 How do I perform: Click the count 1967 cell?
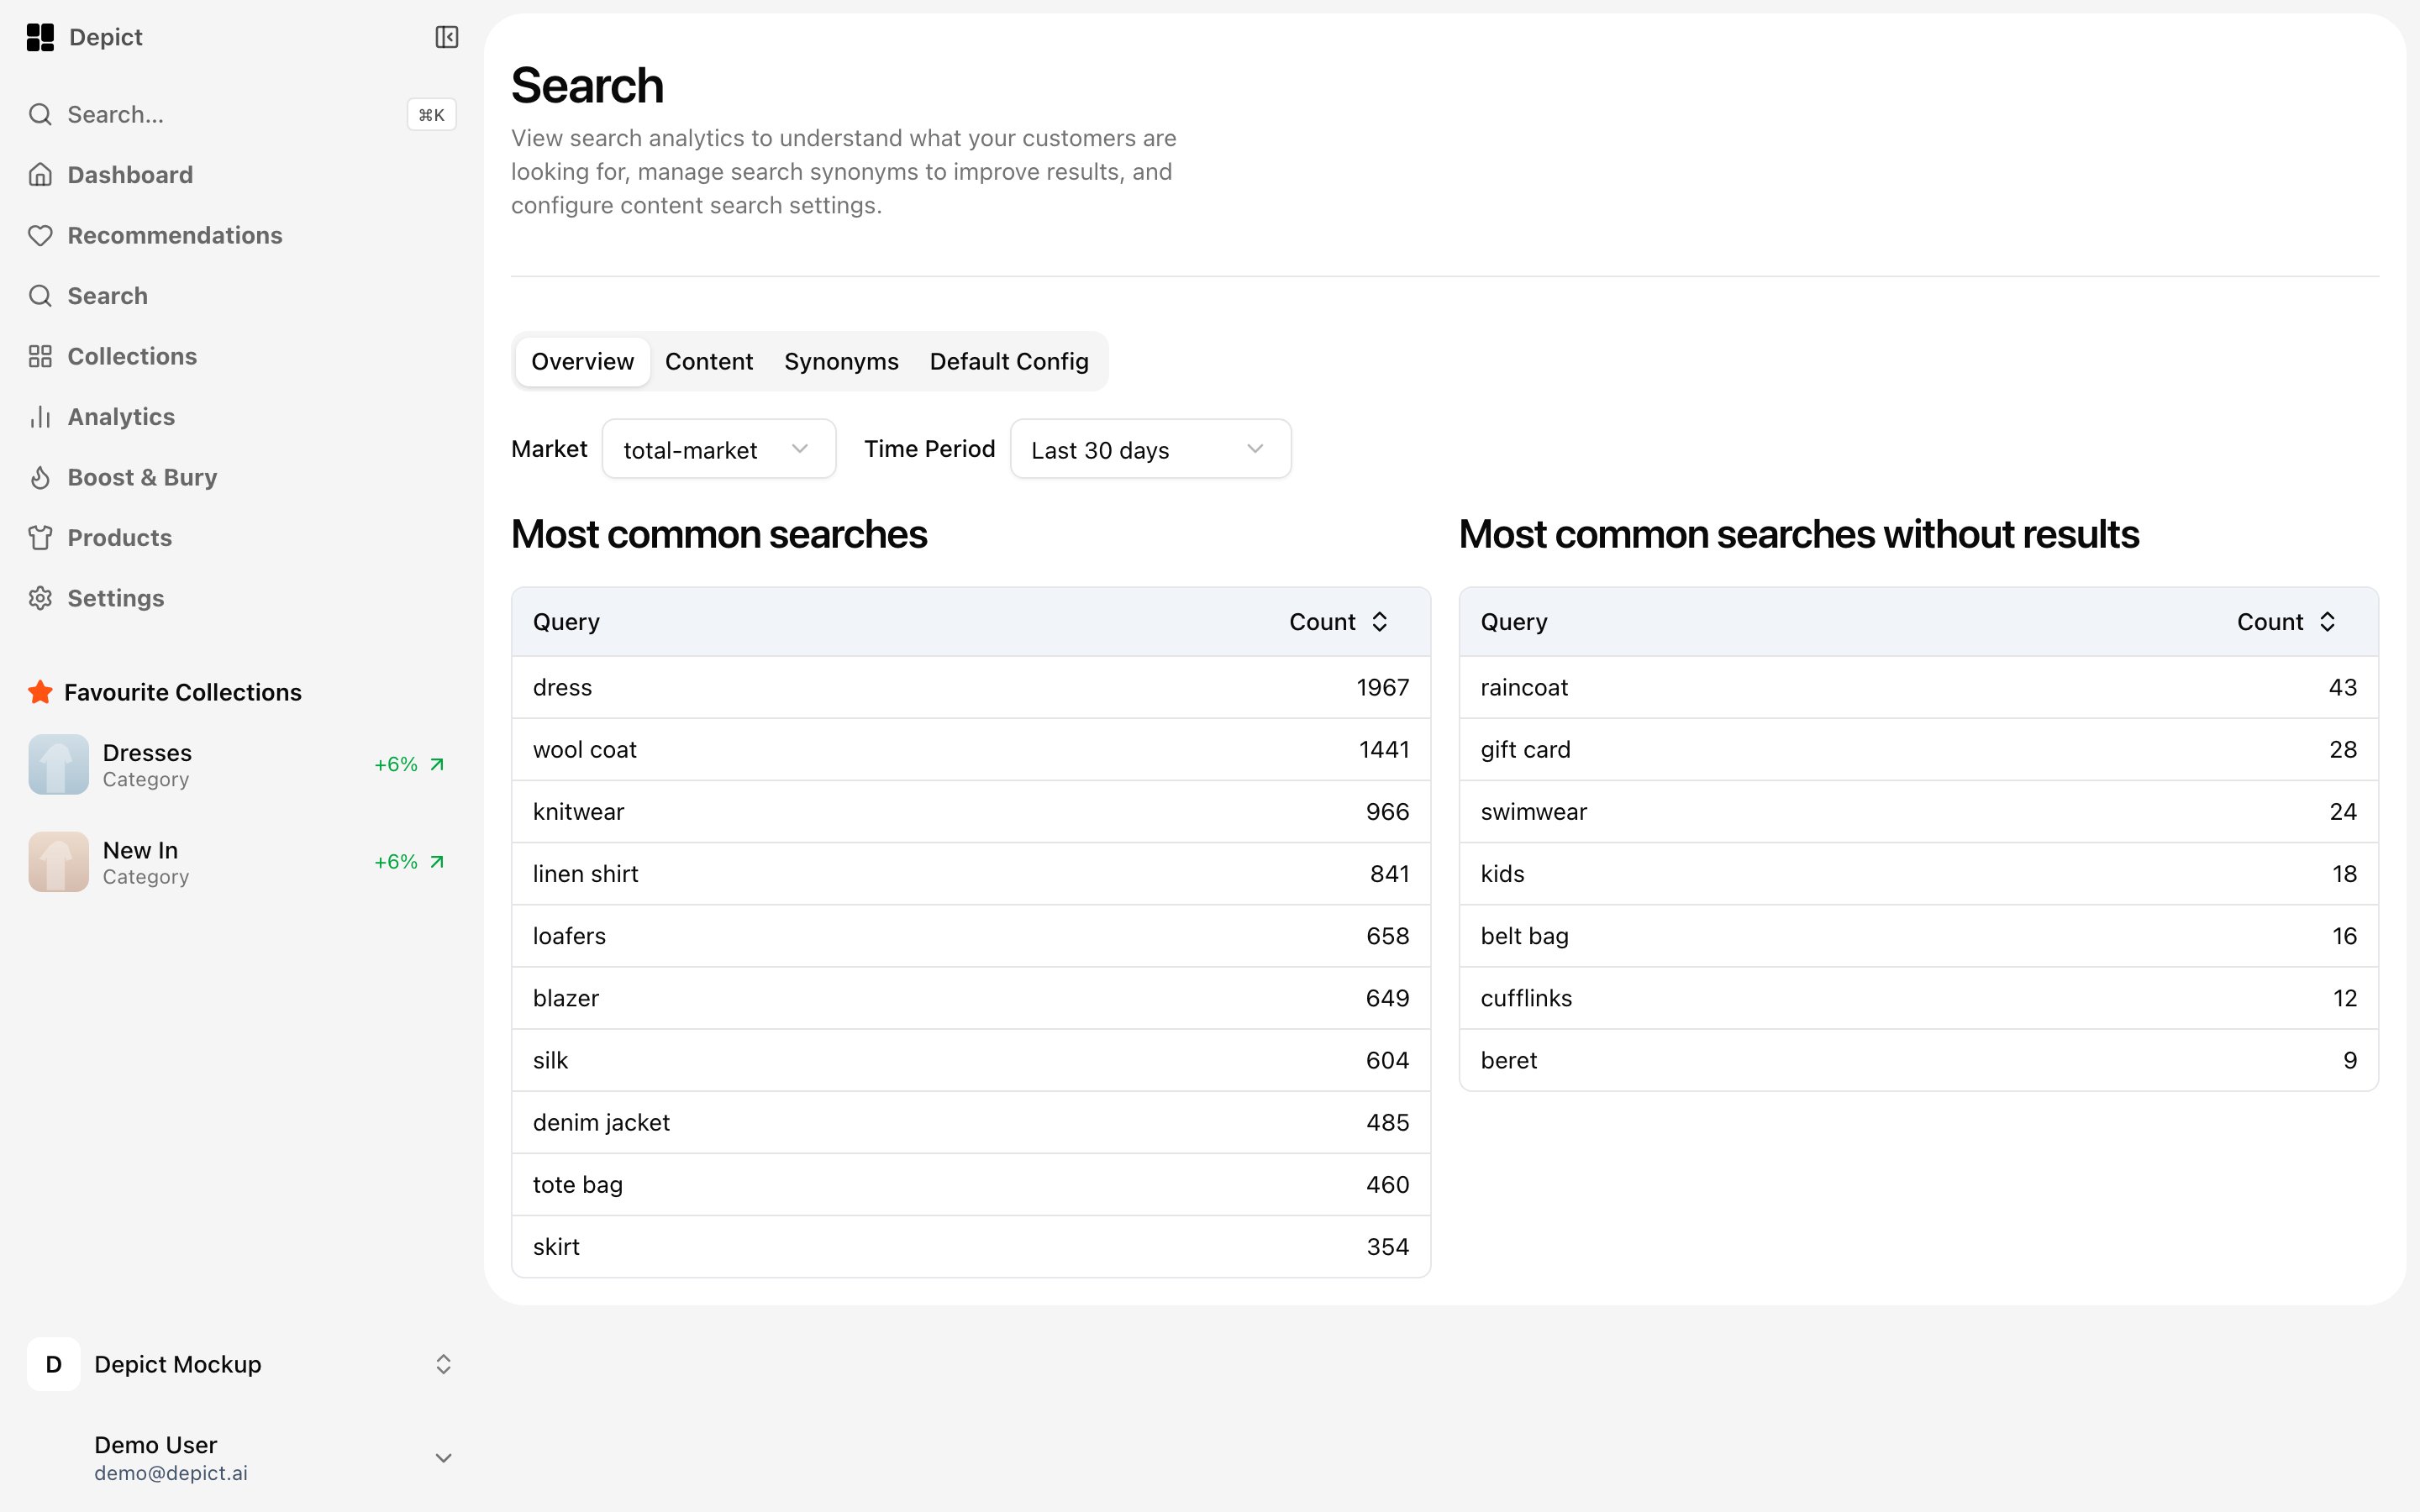click(1382, 687)
